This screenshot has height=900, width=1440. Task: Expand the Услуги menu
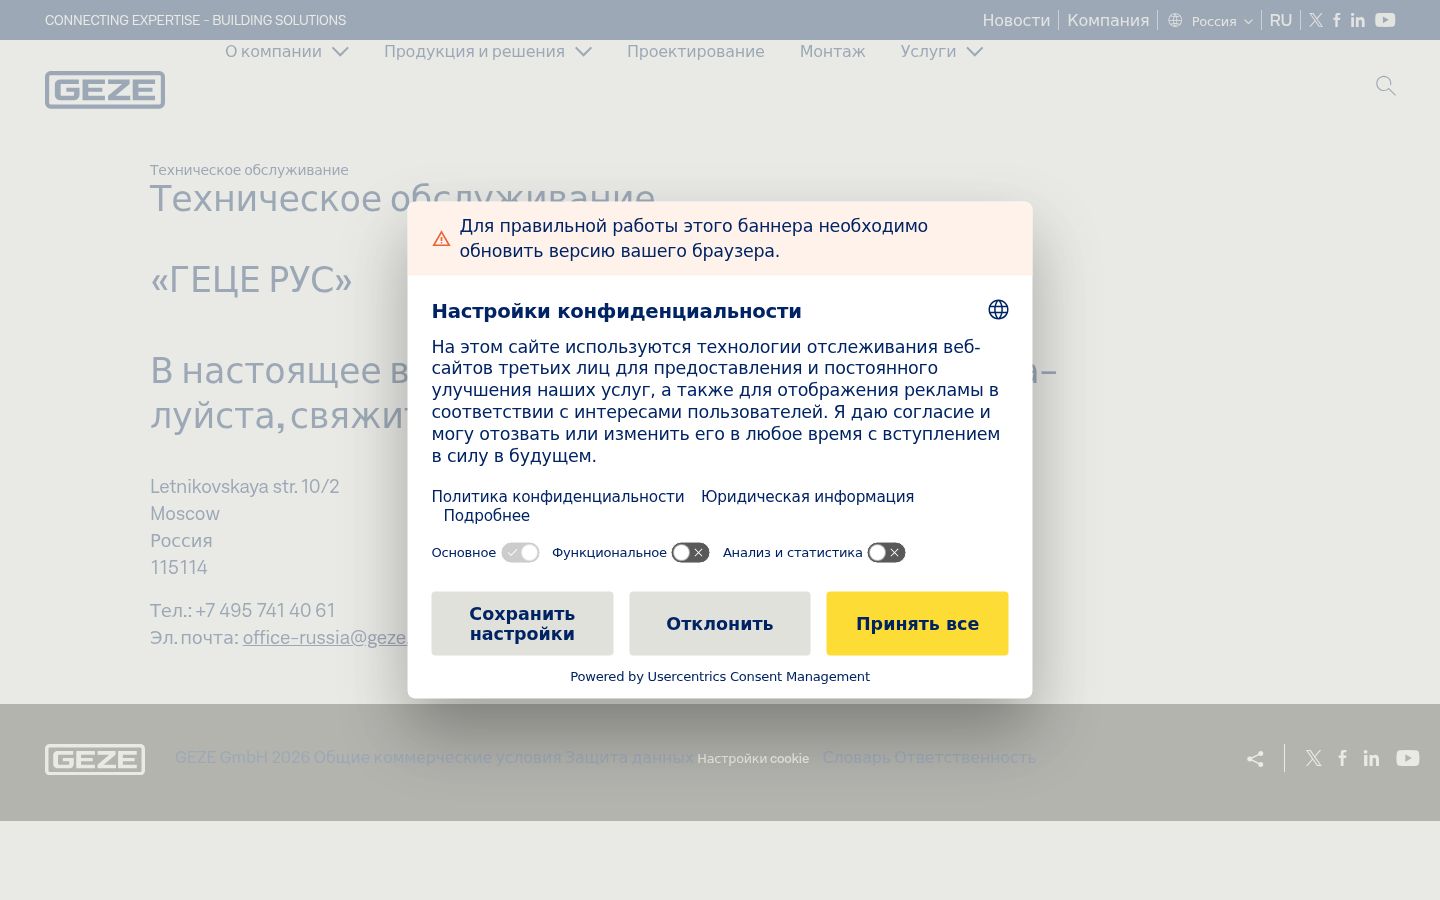(942, 51)
